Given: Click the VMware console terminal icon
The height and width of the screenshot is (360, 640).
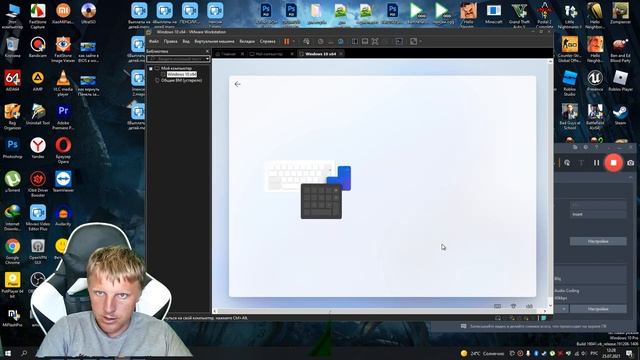Looking at the screenshot, I should pos(399,41).
